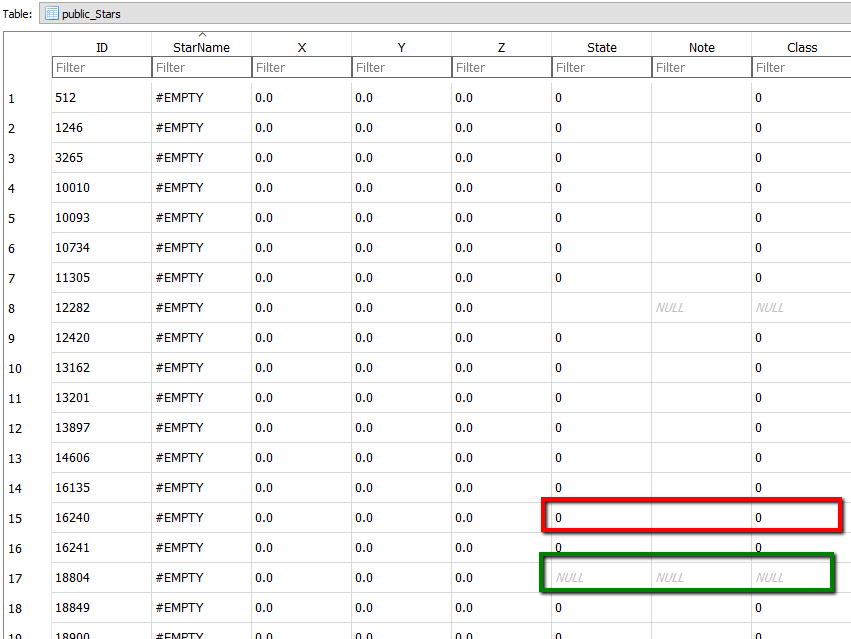Select ID cell 10734
The height and width of the screenshot is (639, 851).
(x=101, y=248)
